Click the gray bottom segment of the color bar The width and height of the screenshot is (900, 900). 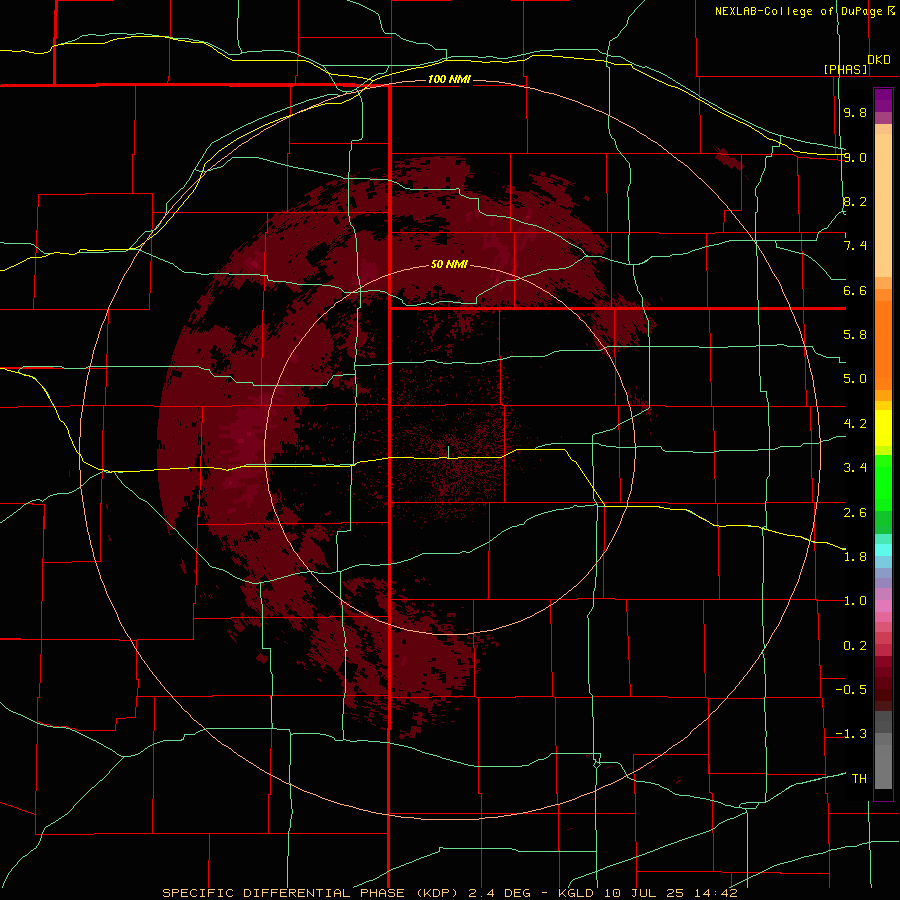(x=883, y=767)
